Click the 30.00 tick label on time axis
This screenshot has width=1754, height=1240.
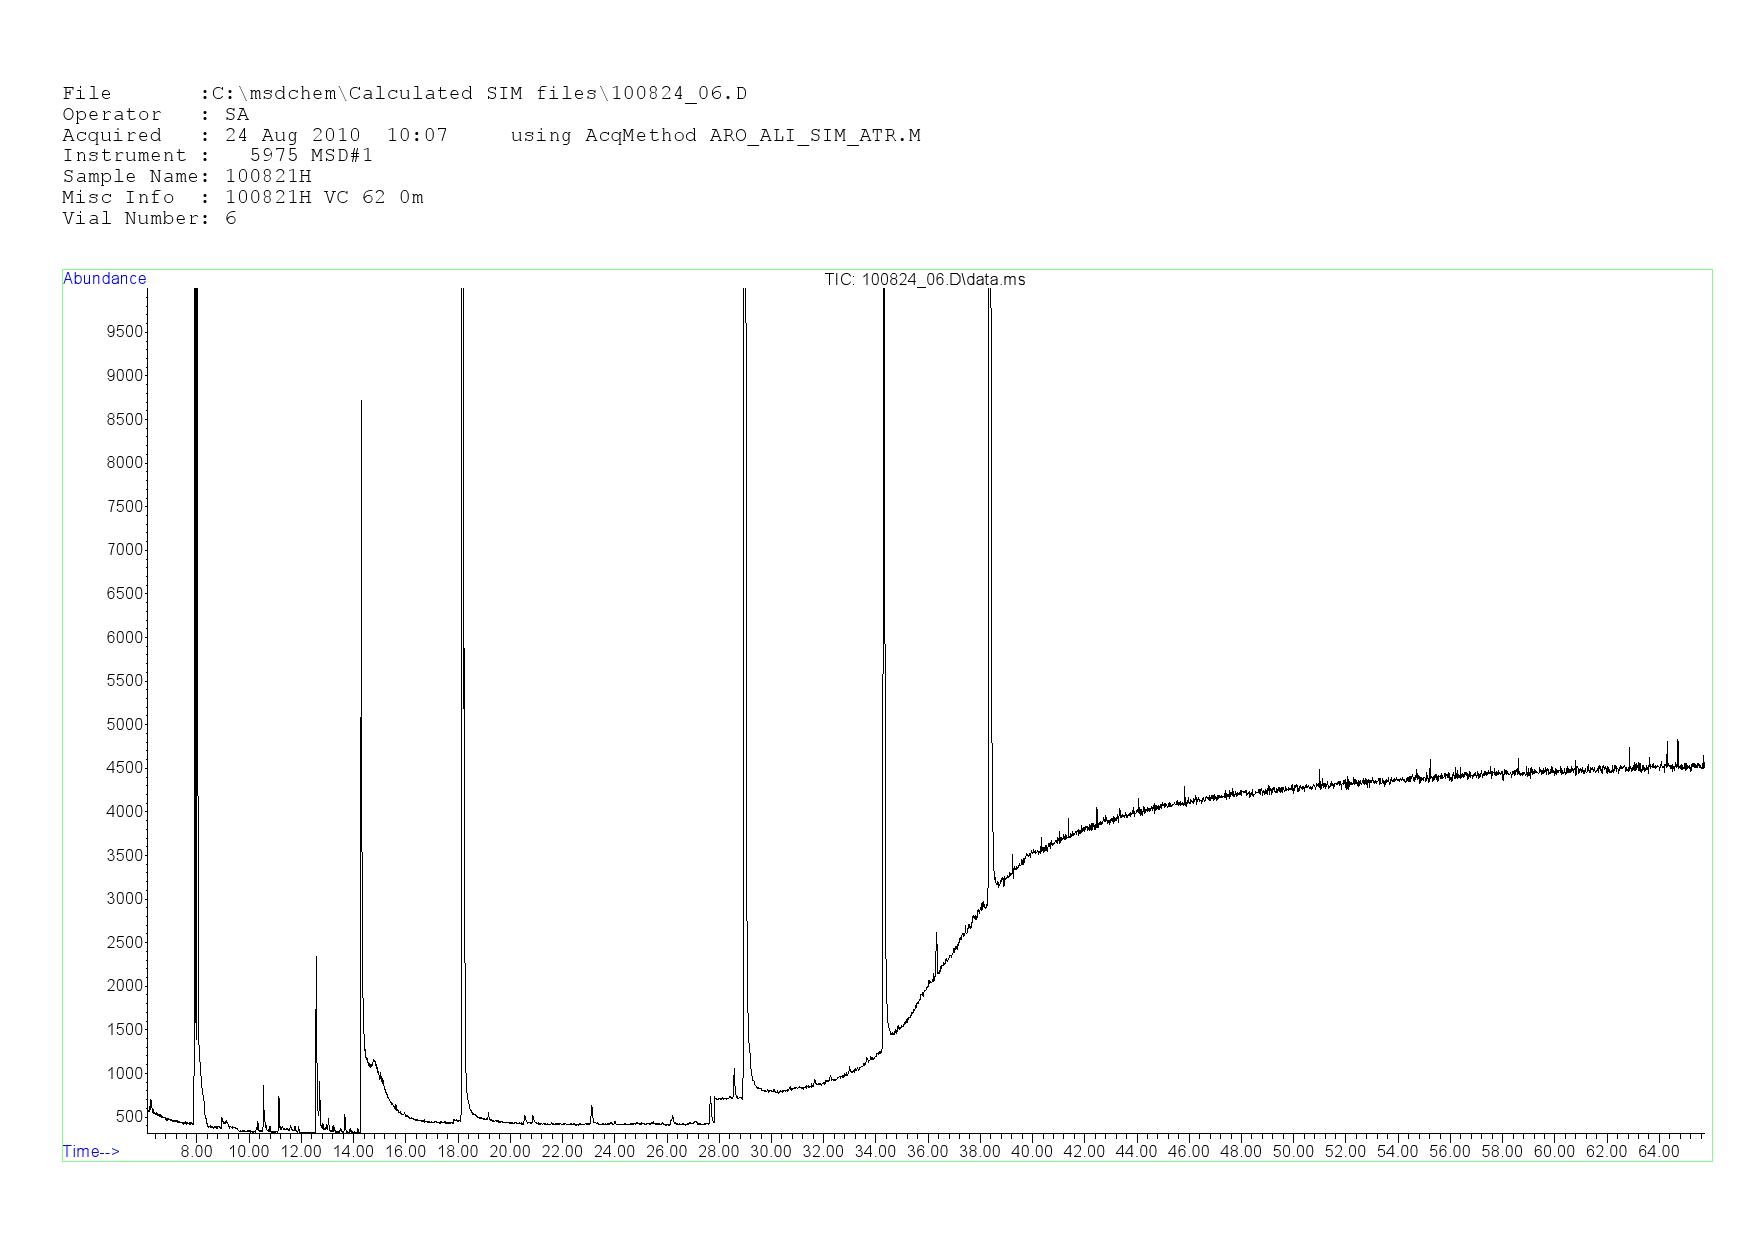click(770, 1152)
